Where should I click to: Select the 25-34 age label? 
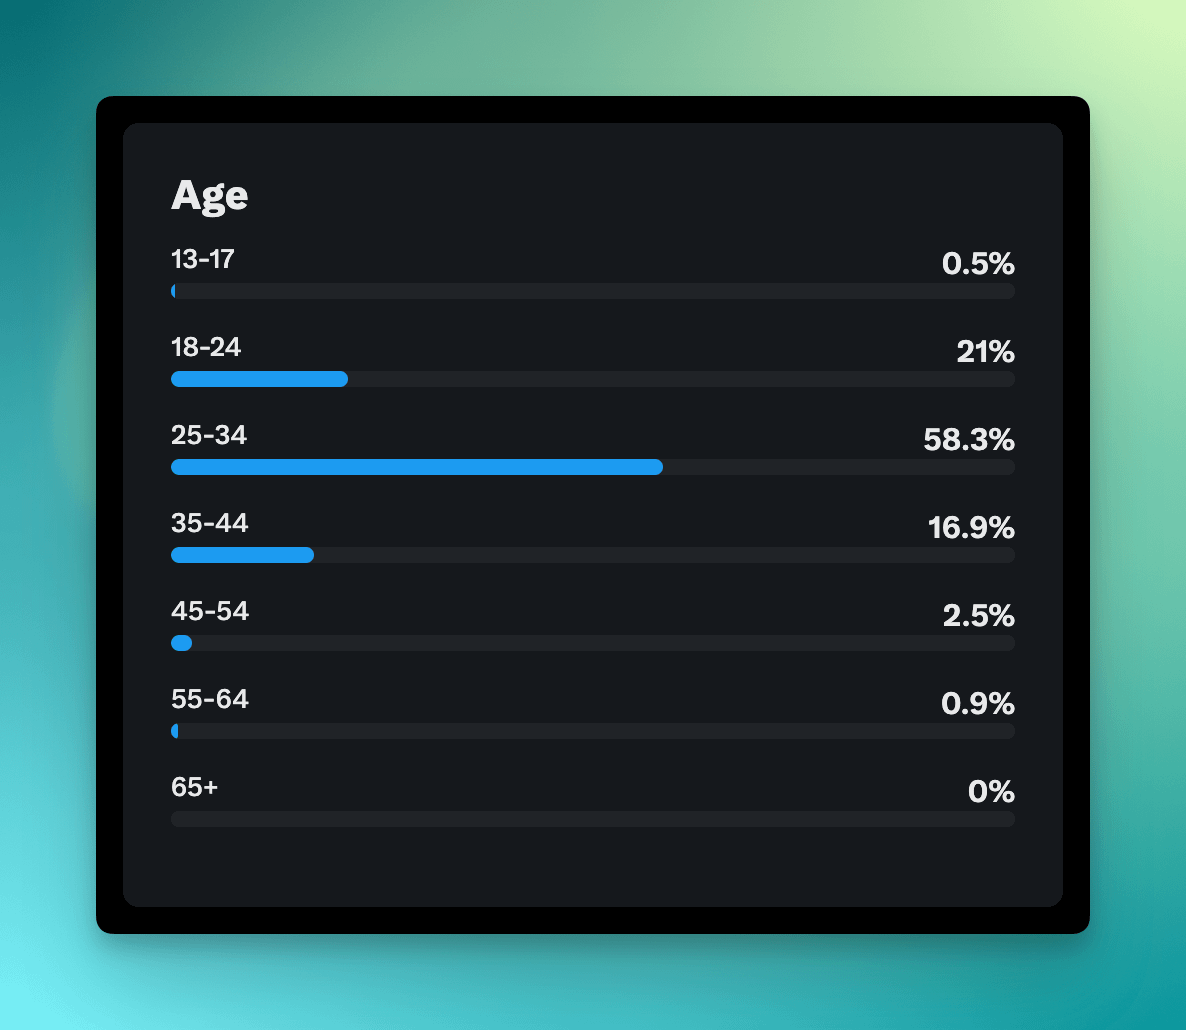(209, 435)
